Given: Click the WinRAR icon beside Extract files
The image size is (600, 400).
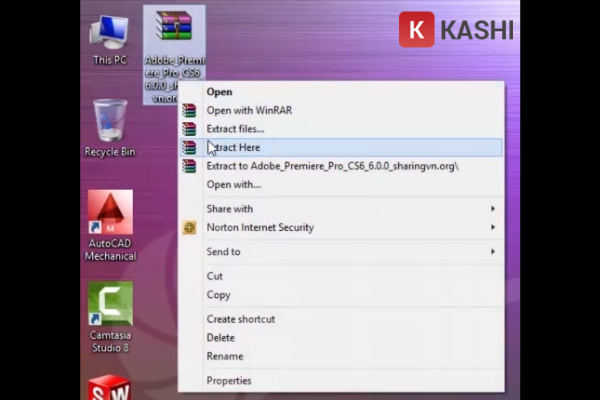Looking at the screenshot, I should pyautogui.click(x=189, y=129).
